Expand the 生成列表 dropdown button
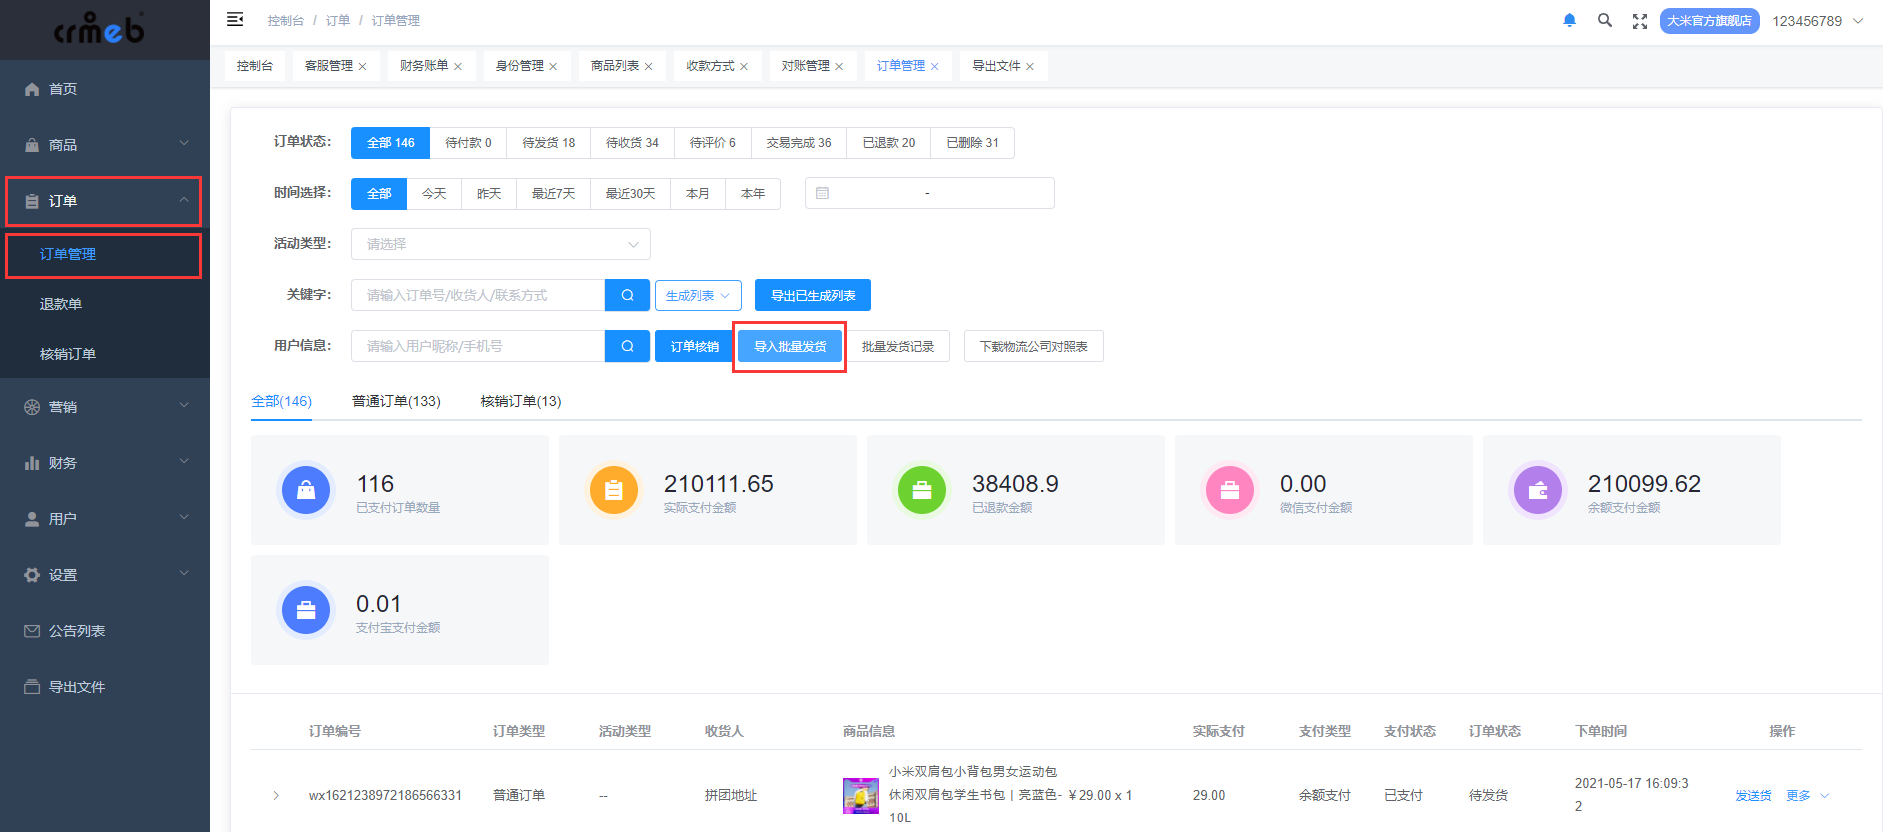Screen dimensions: 1883x832 698,295
